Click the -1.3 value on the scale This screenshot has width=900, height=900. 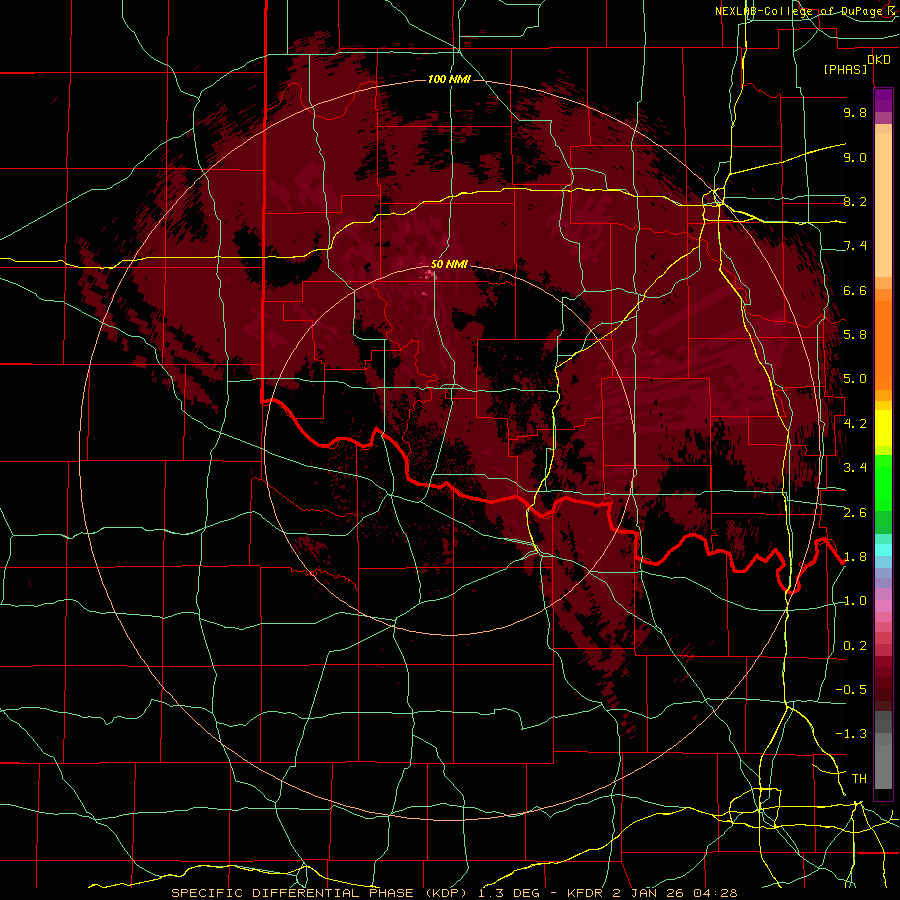851,734
